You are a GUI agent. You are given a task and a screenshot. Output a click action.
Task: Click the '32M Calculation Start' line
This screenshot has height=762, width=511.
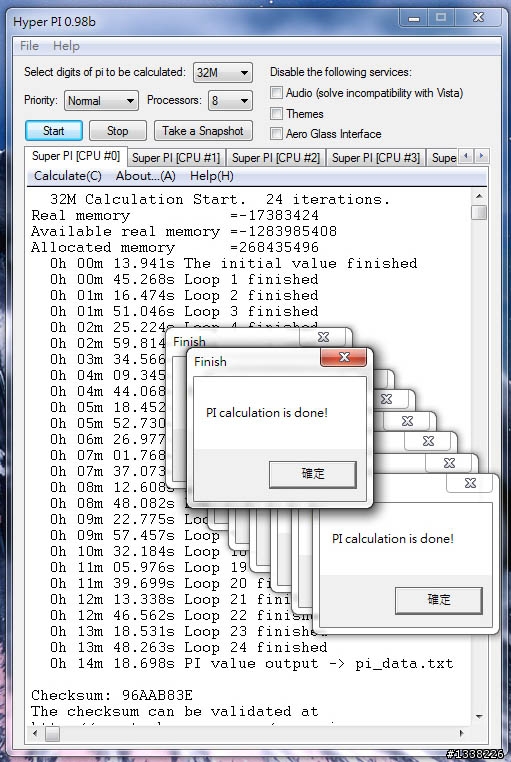[220, 199]
